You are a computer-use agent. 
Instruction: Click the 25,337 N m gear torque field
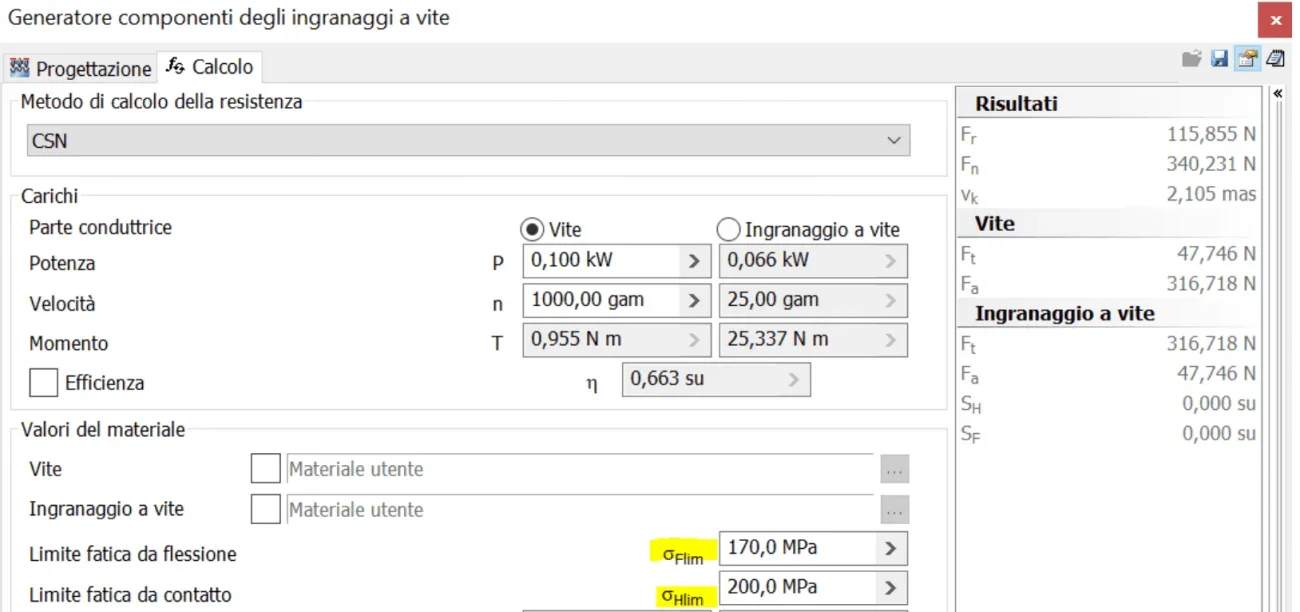coord(799,340)
